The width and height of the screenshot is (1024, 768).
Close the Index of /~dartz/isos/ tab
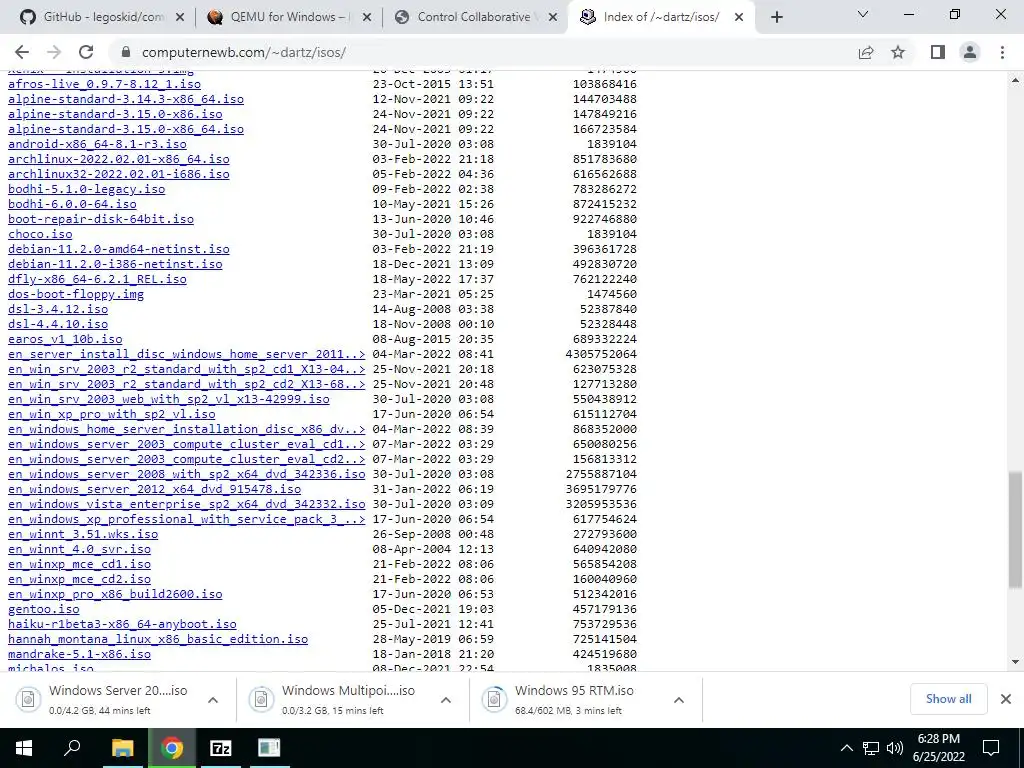click(x=739, y=17)
